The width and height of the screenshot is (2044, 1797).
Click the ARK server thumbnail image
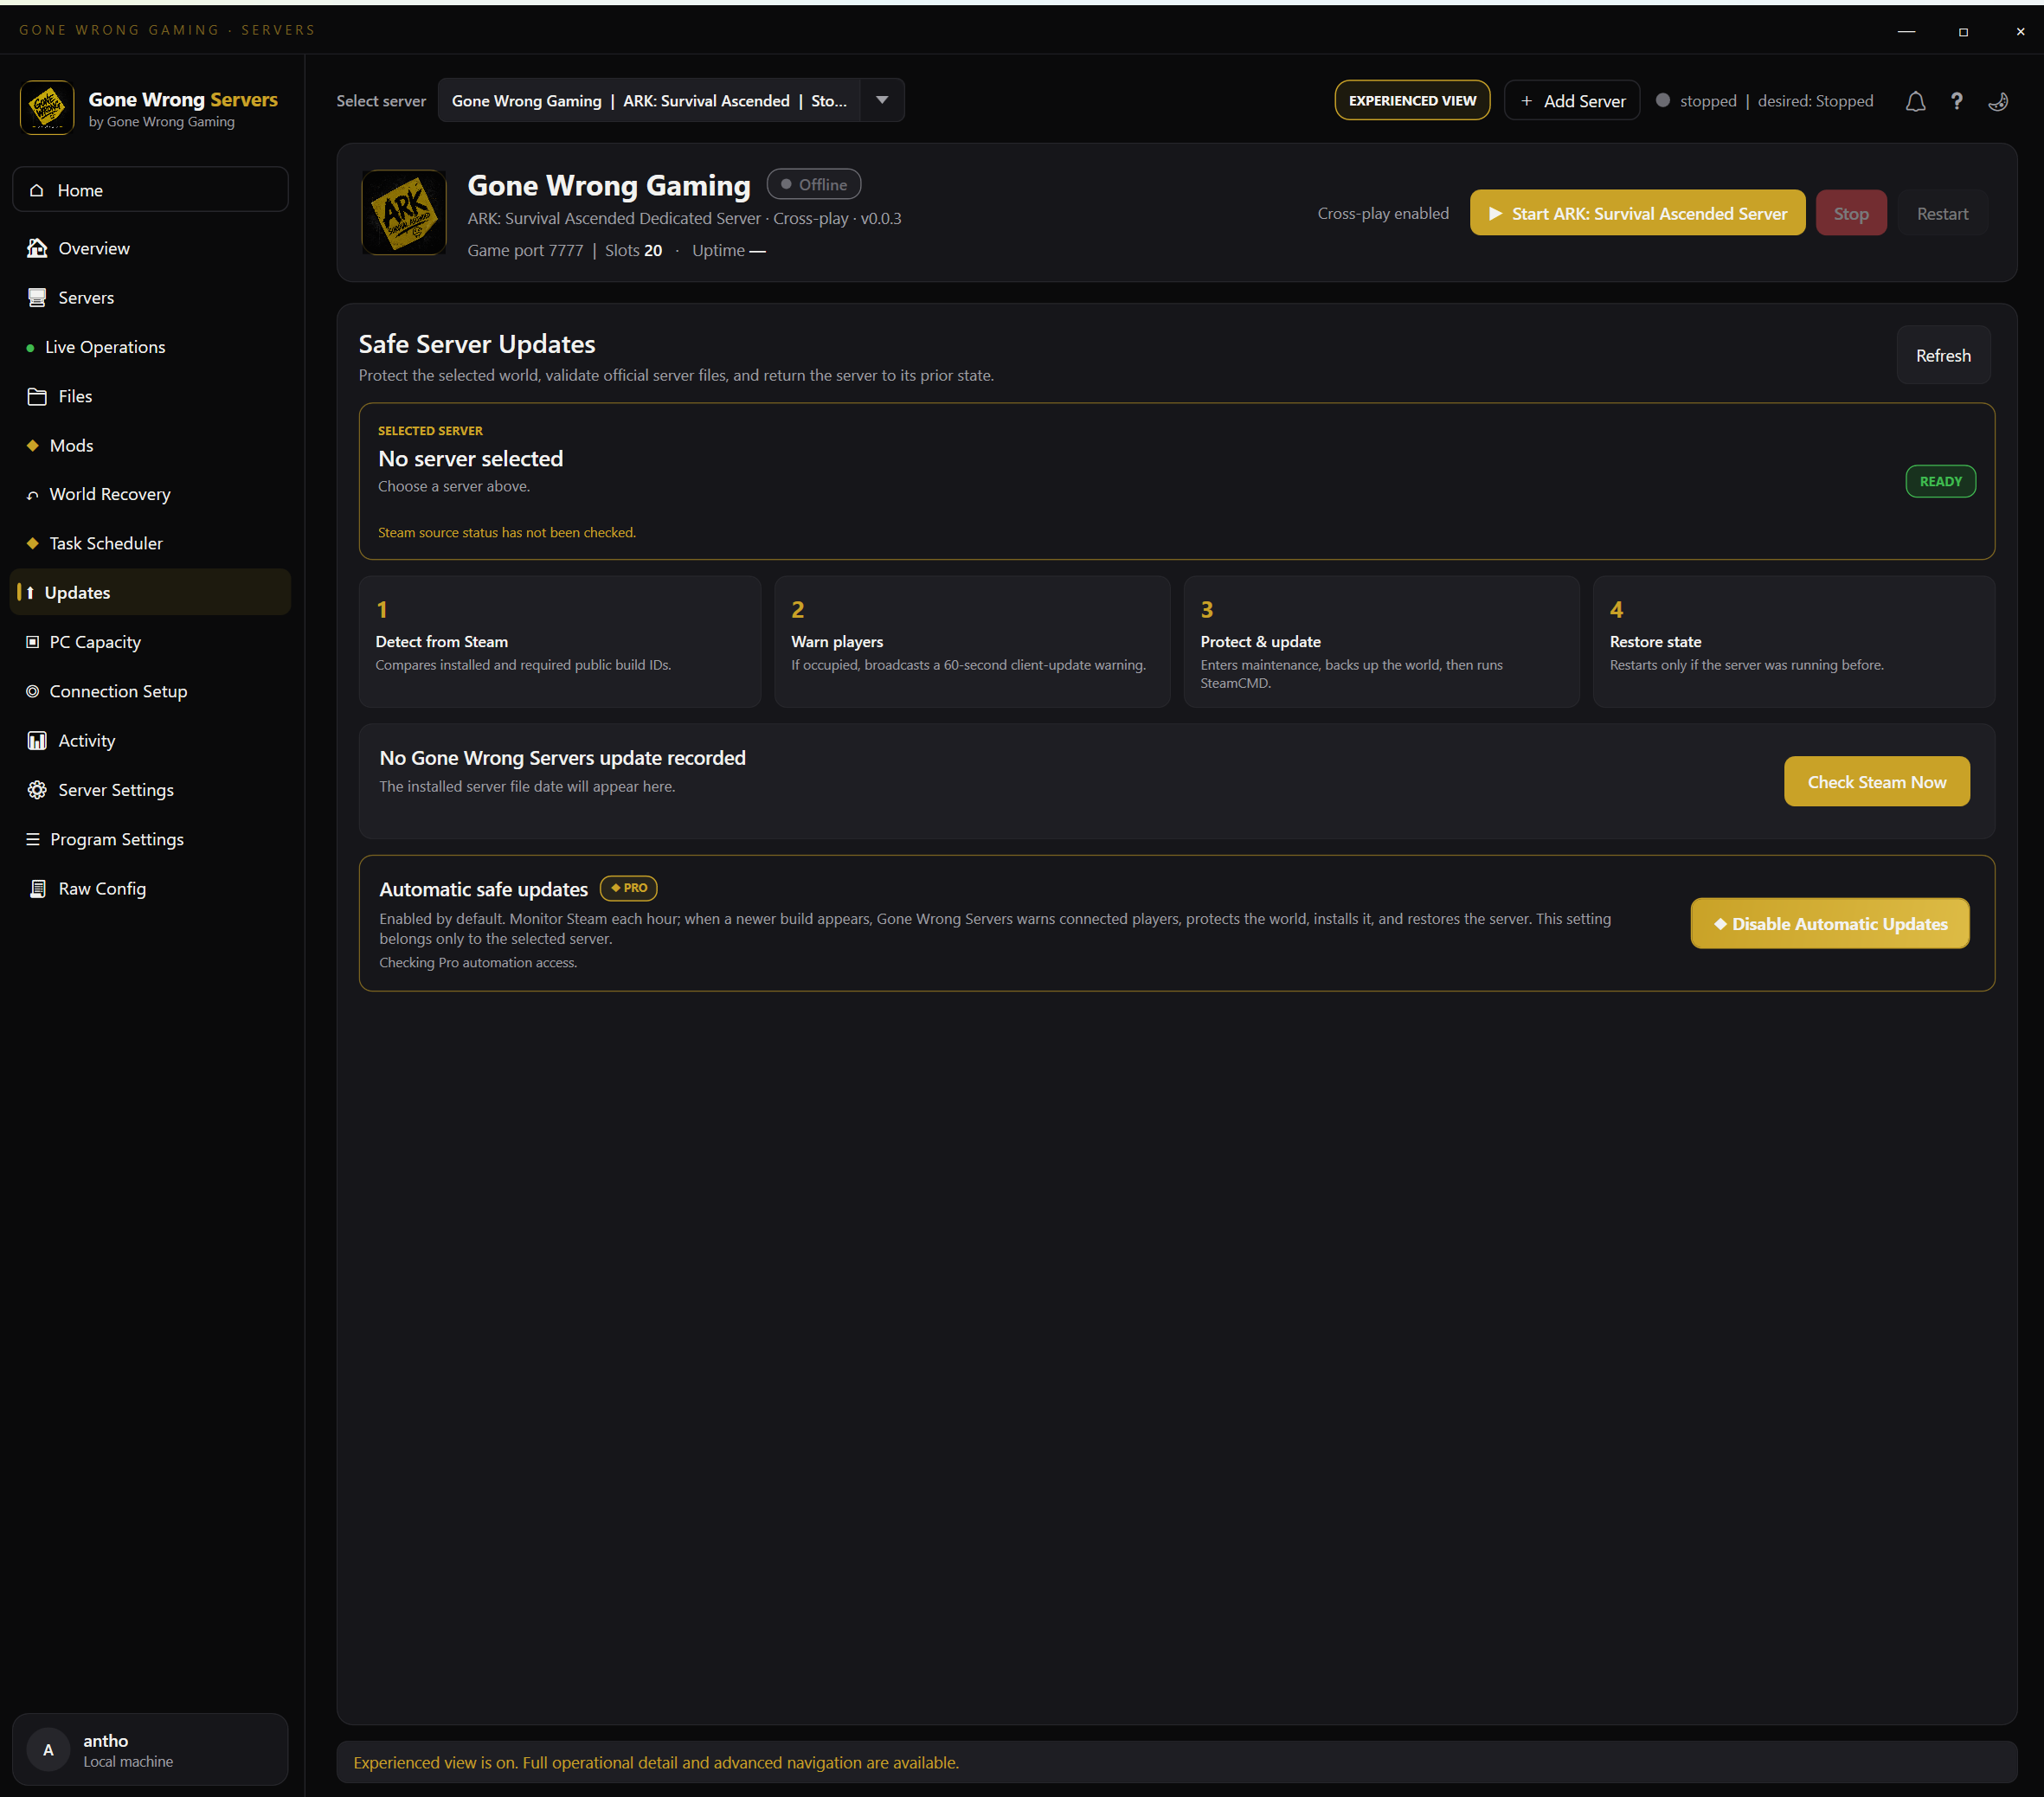click(404, 213)
